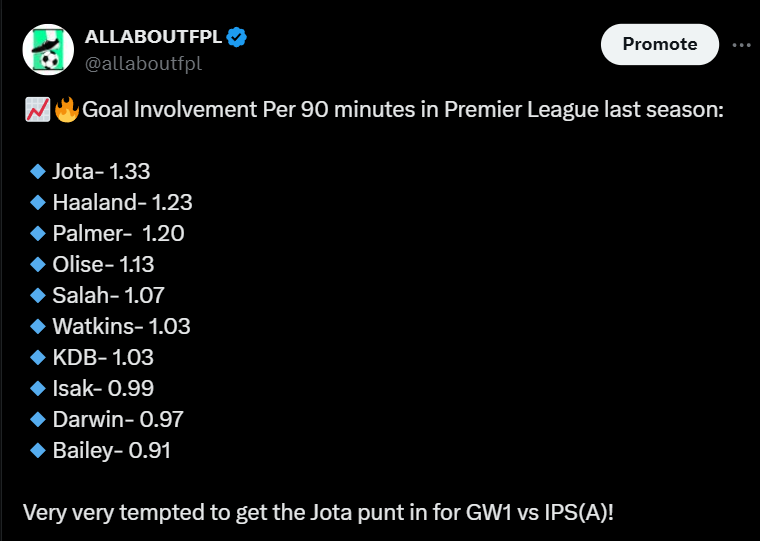The height and width of the screenshot is (541, 760).
Task: Click the Darwin- 0.97 stat line
Action: (117, 419)
